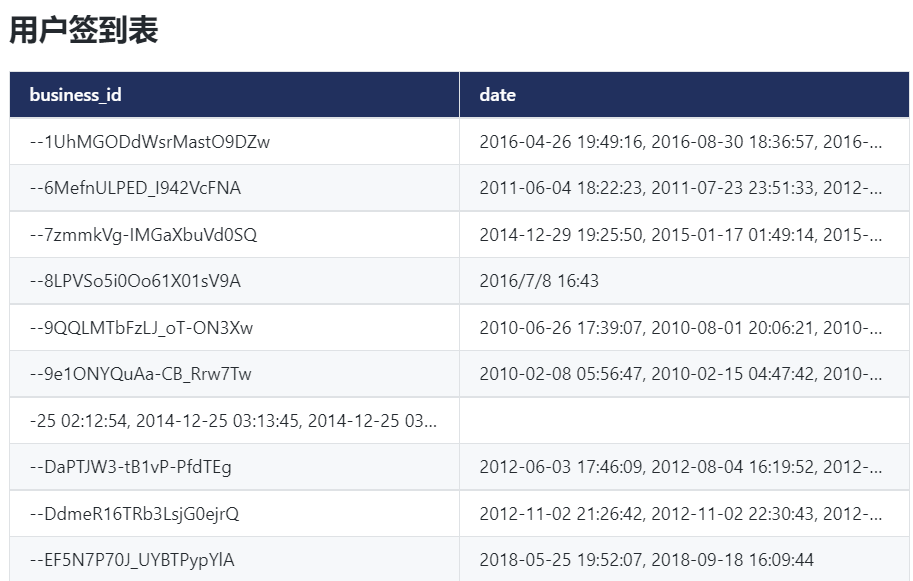The image size is (913, 581).
Task: Select the date cell starting 2016-04-26 19:49:16
Action: click(x=680, y=142)
